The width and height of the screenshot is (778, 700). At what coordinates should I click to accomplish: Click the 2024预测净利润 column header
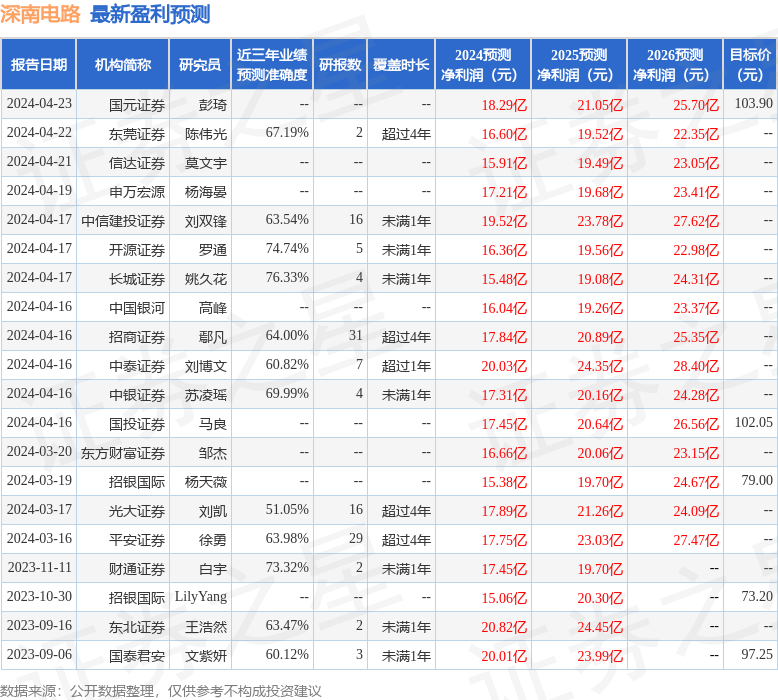coord(483,65)
